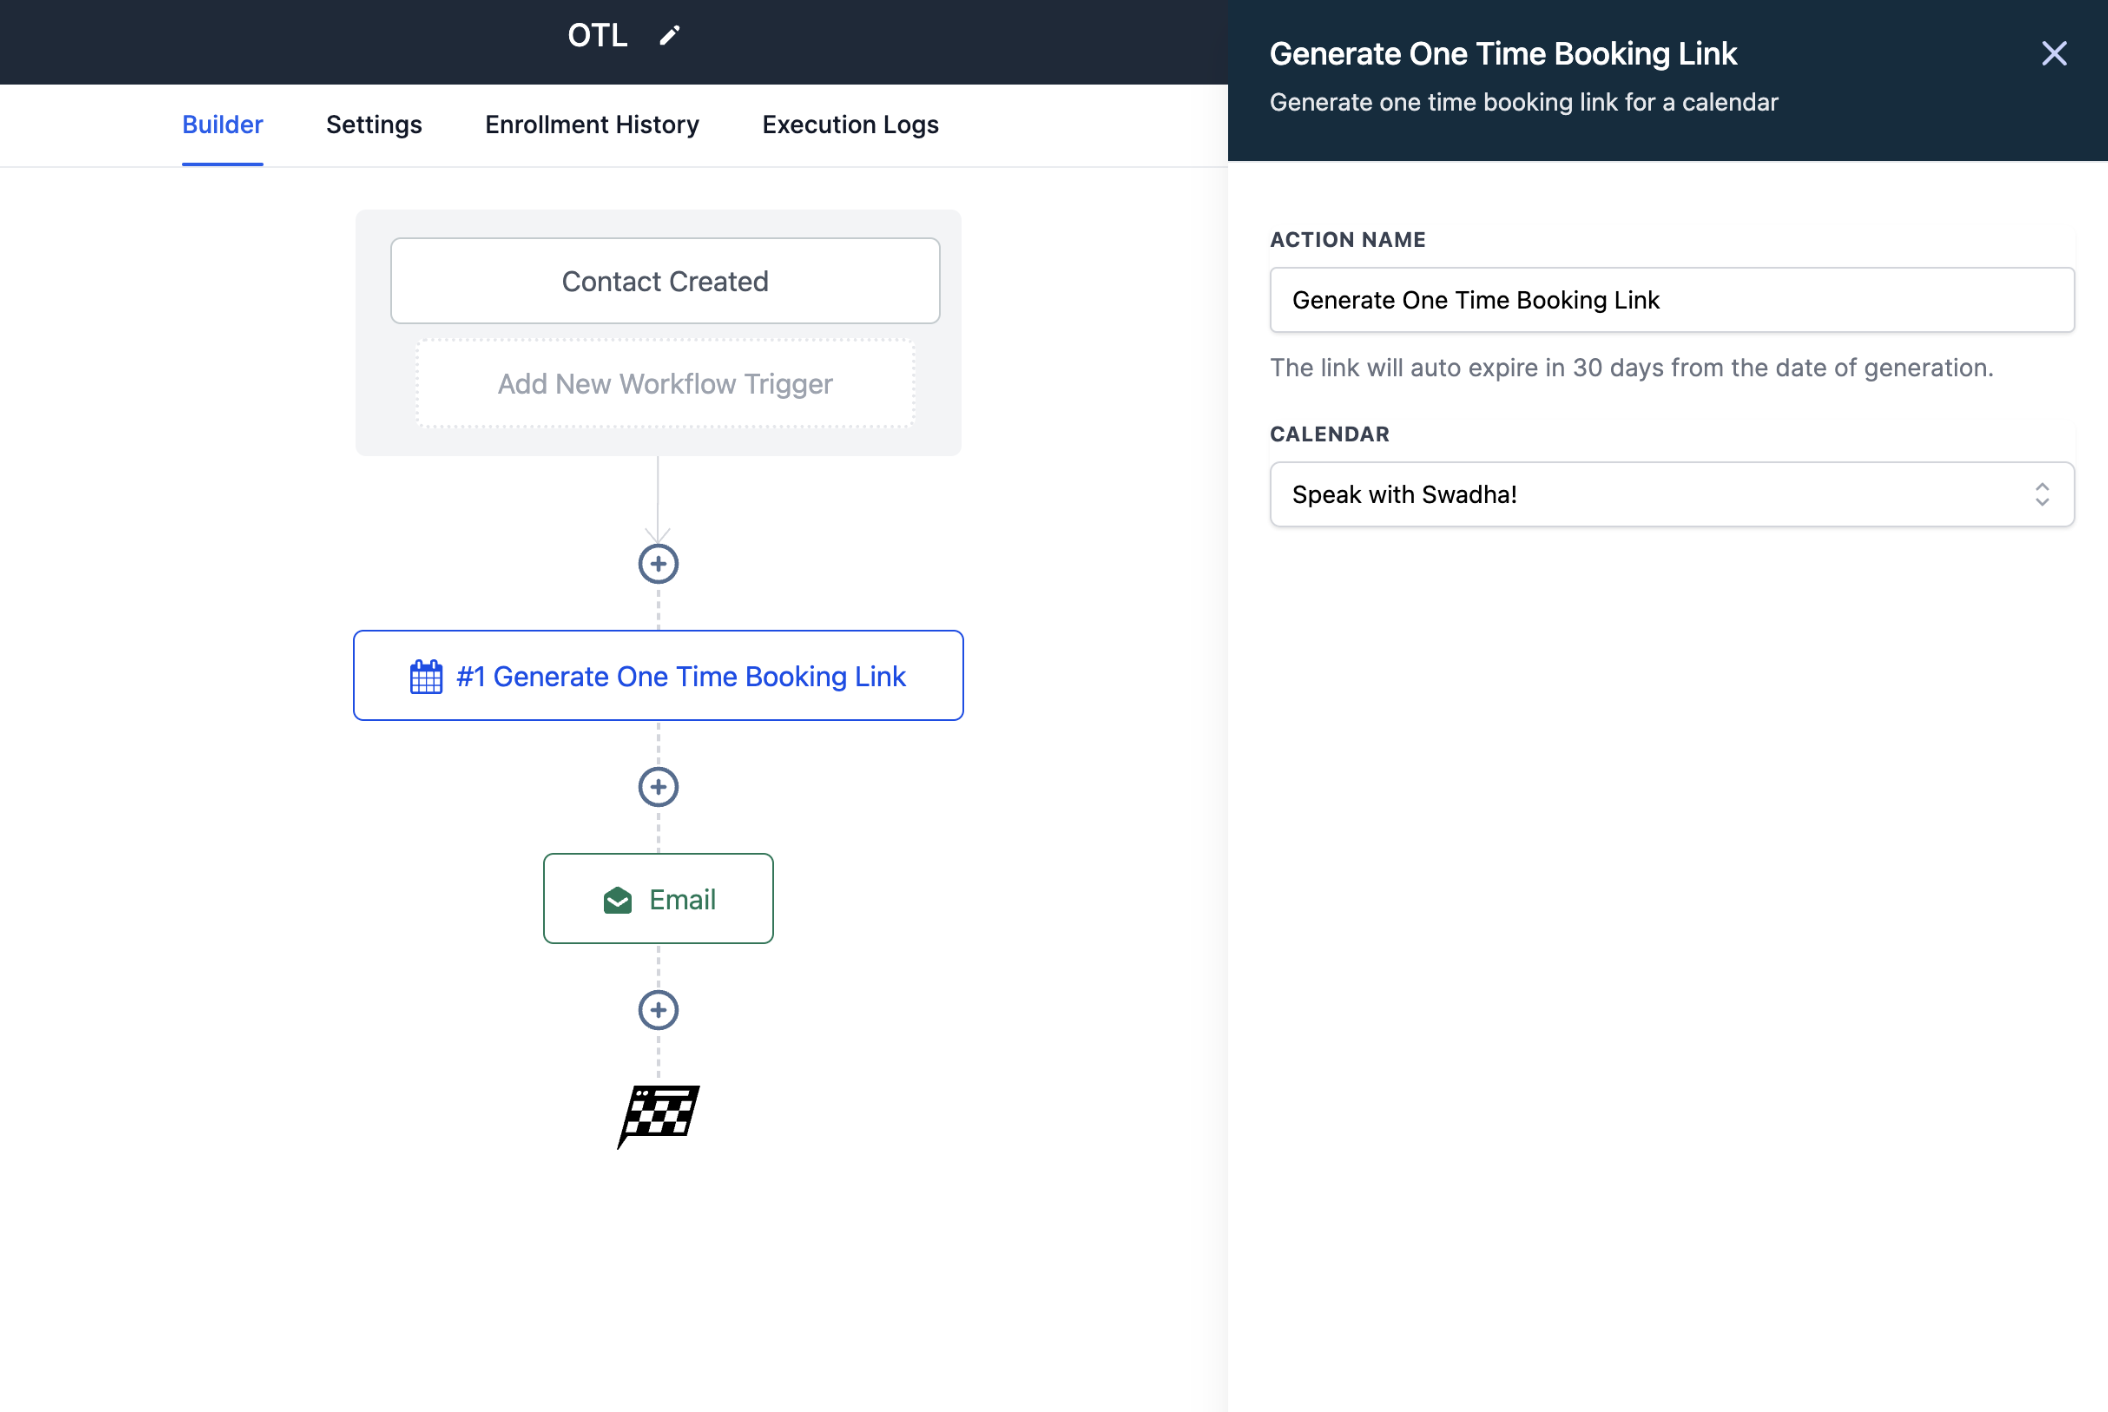This screenshot has height=1412, width=2108.
Task: Open the Execution Logs tab
Action: click(850, 124)
